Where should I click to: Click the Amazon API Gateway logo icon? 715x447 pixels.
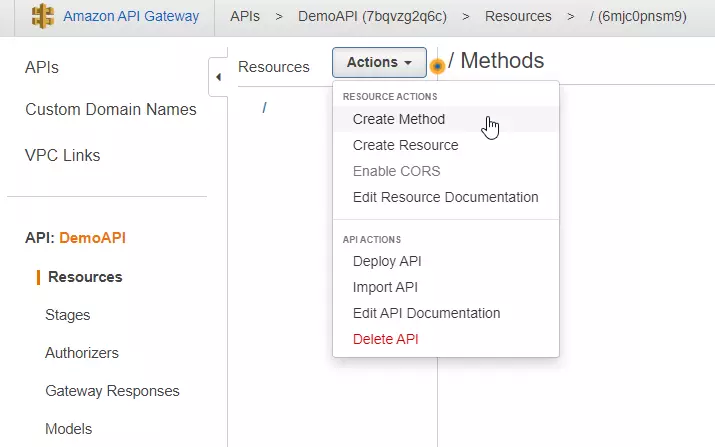click(43, 16)
